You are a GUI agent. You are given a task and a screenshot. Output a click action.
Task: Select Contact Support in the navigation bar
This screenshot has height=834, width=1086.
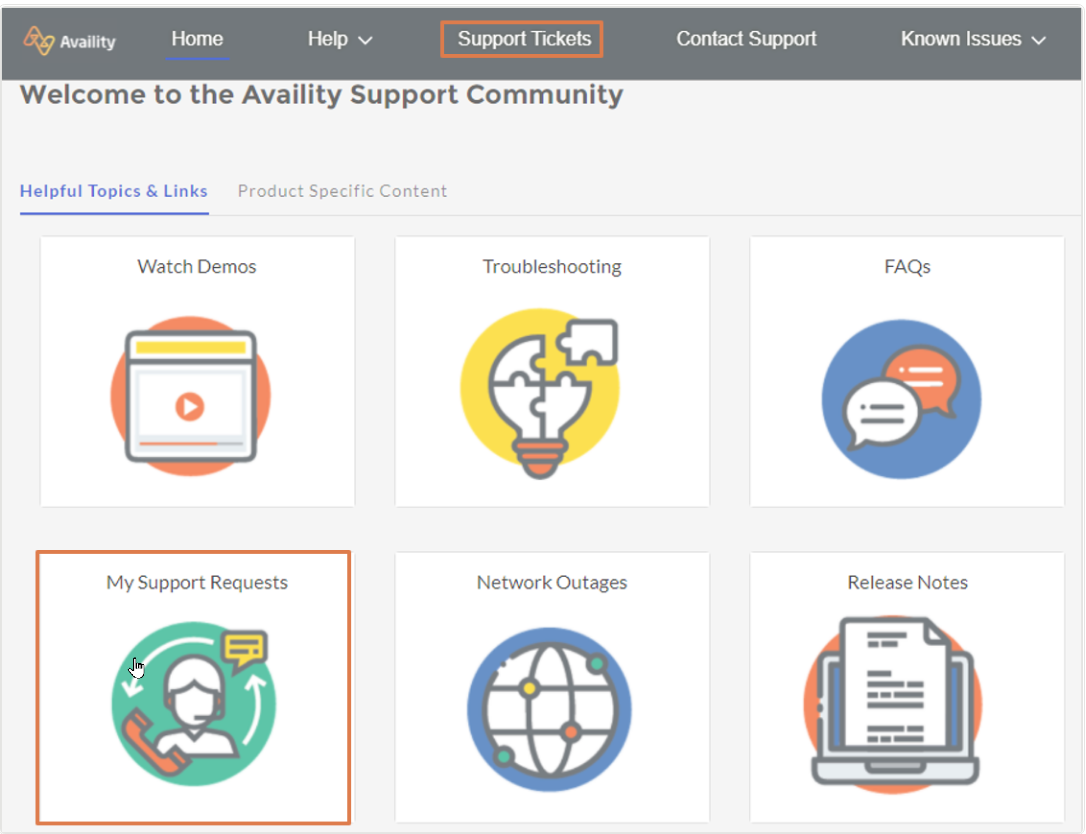click(746, 39)
